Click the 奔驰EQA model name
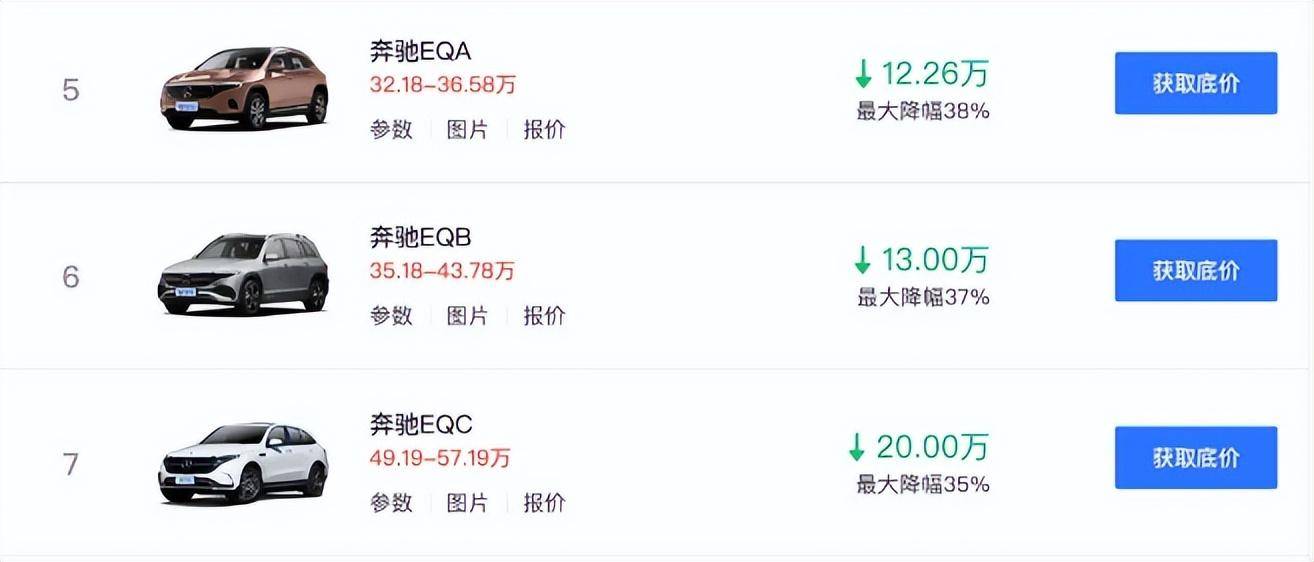This screenshot has height=562, width=1314. click(420, 52)
